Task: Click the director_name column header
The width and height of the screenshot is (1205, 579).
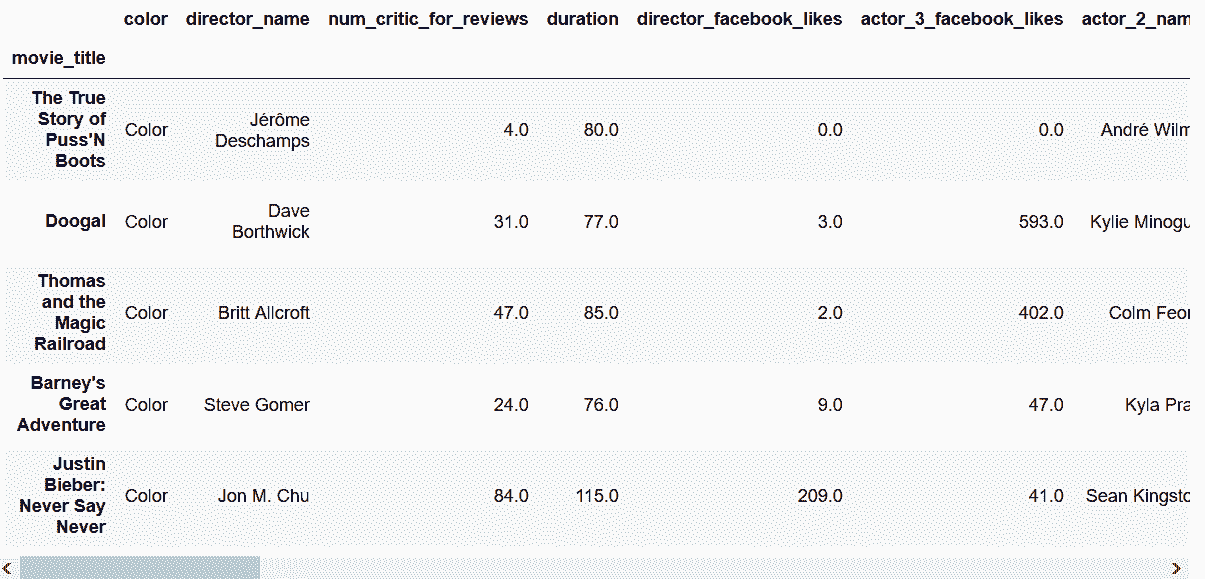Action: [x=248, y=19]
